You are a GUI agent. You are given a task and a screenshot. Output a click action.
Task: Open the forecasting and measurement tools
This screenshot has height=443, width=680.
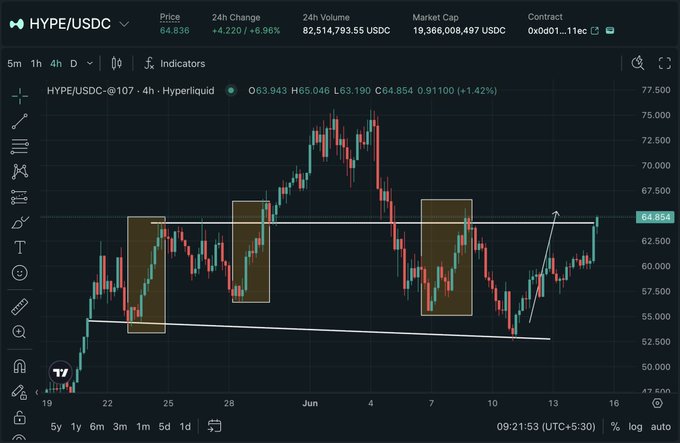tap(20, 197)
